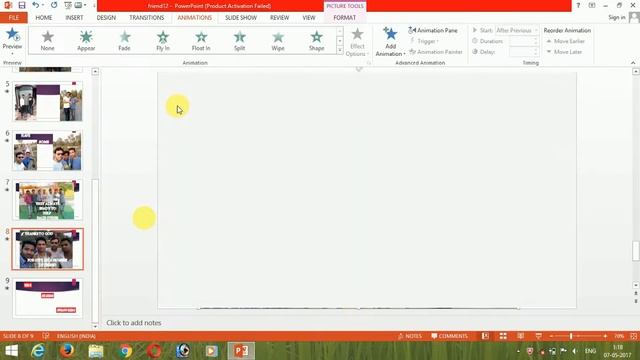Toggle NOTES pane in status bar
The width and height of the screenshot is (640, 360).
click(x=409, y=336)
